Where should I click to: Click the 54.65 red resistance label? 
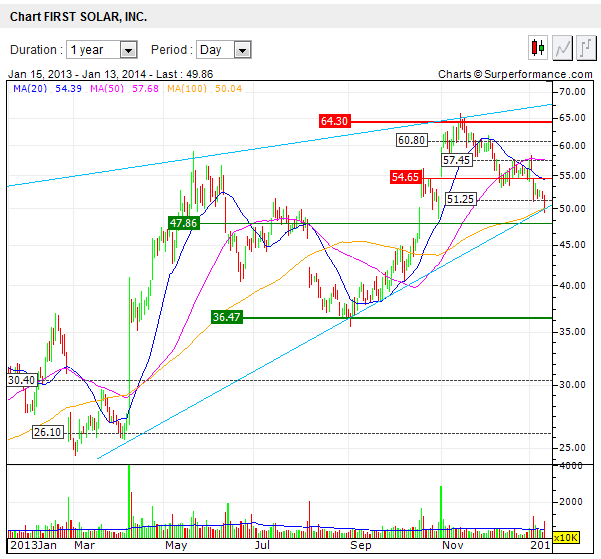click(x=406, y=177)
